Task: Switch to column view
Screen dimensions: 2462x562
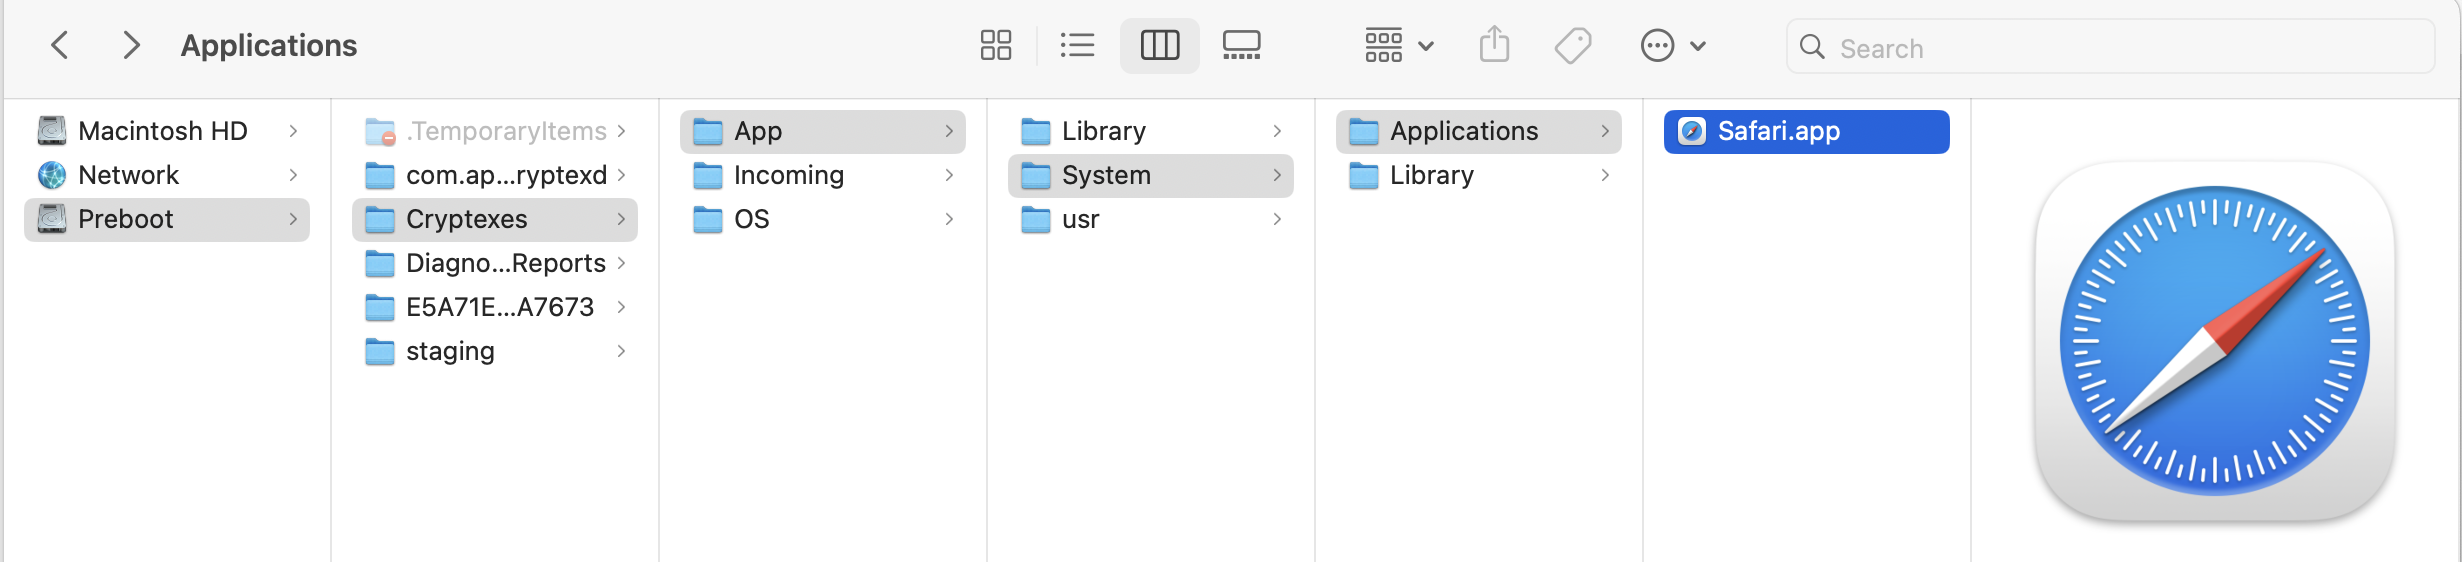Action: (1159, 45)
